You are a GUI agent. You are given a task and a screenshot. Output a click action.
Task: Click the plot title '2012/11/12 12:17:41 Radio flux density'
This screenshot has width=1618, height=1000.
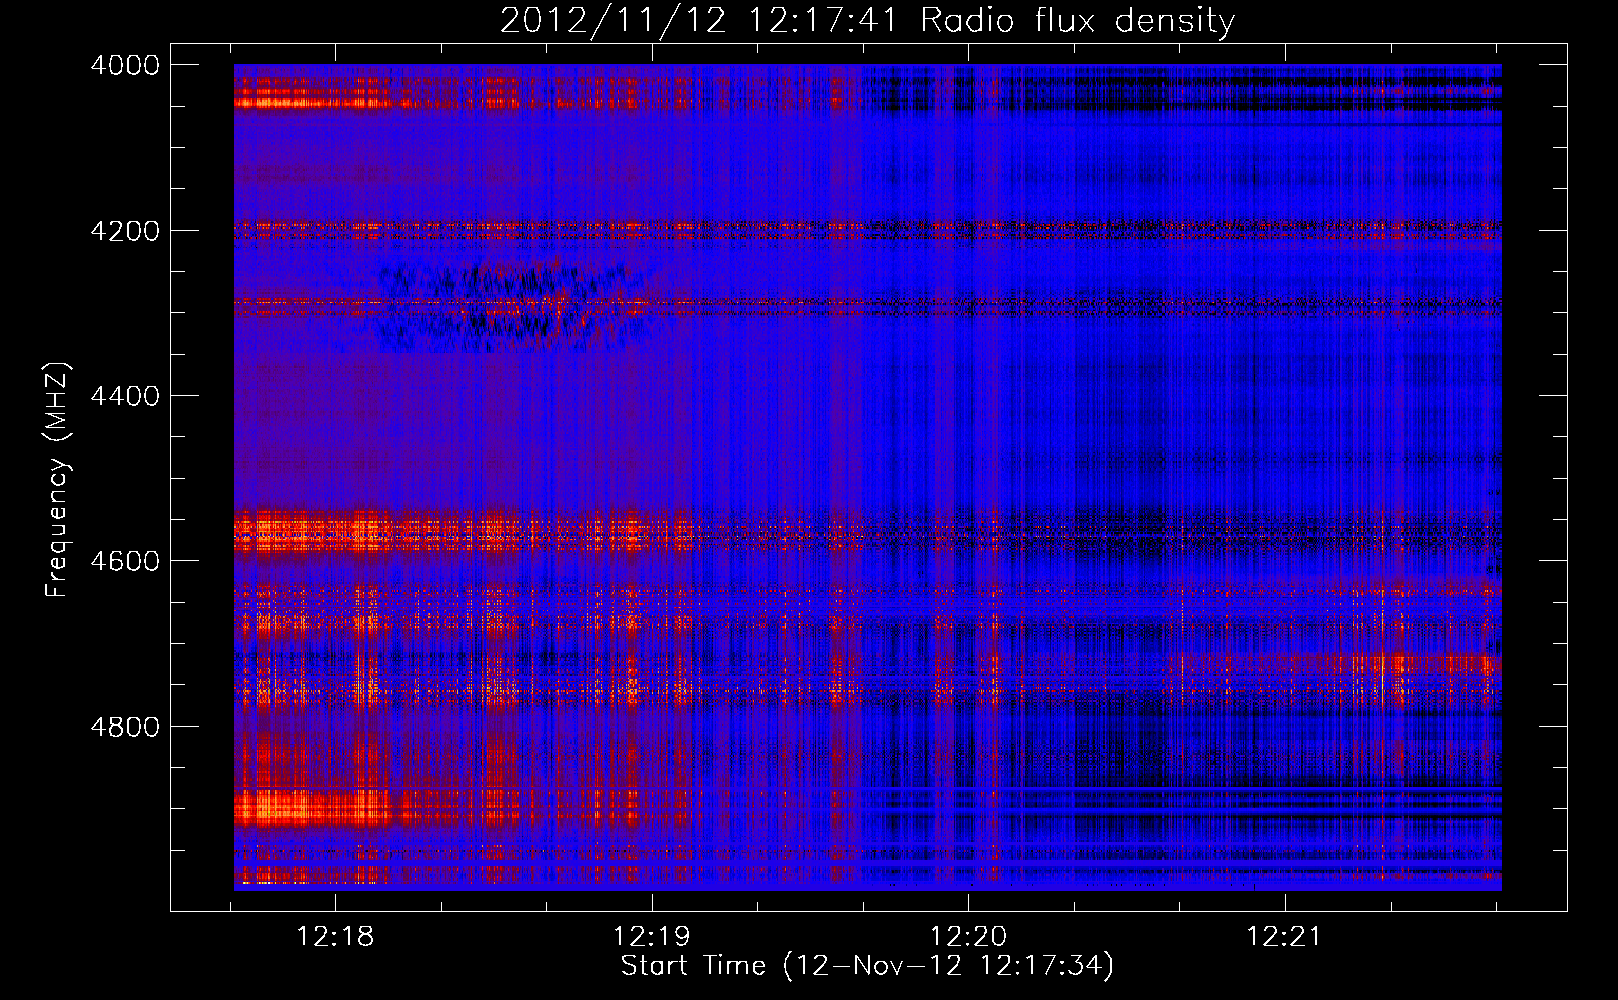click(867, 21)
